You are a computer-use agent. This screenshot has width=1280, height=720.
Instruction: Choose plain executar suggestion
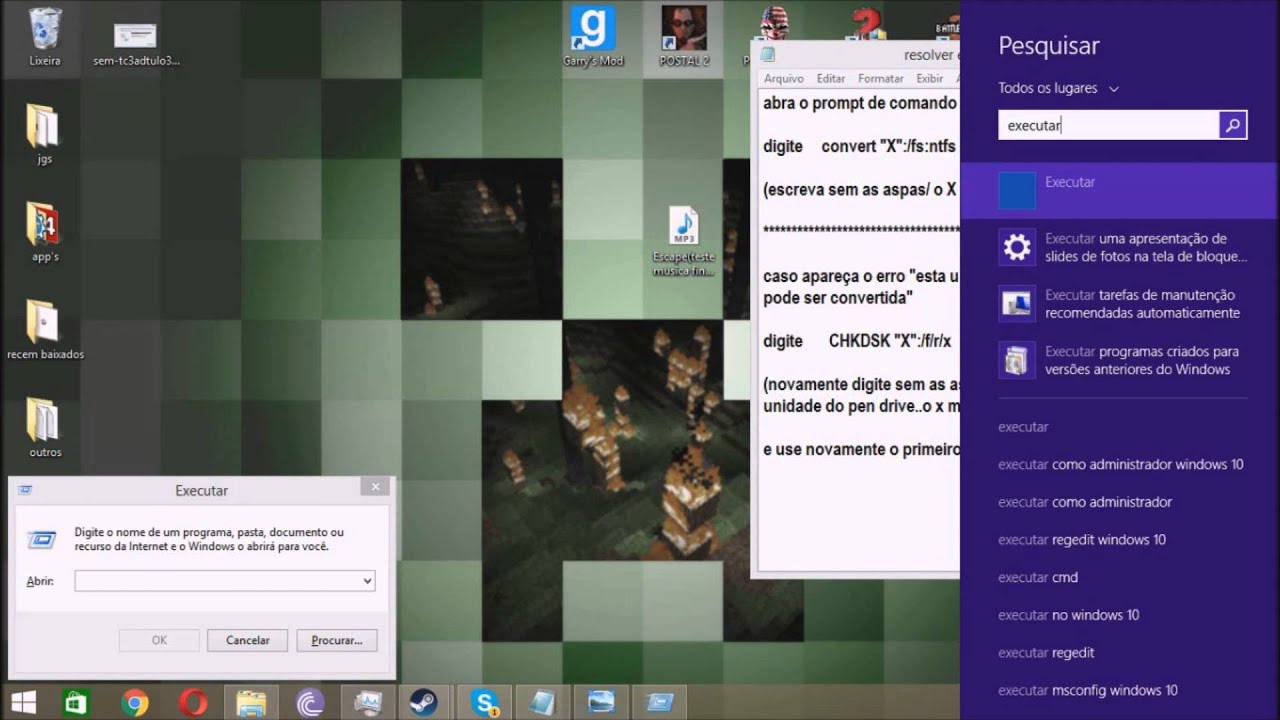pyautogui.click(x=1023, y=427)
